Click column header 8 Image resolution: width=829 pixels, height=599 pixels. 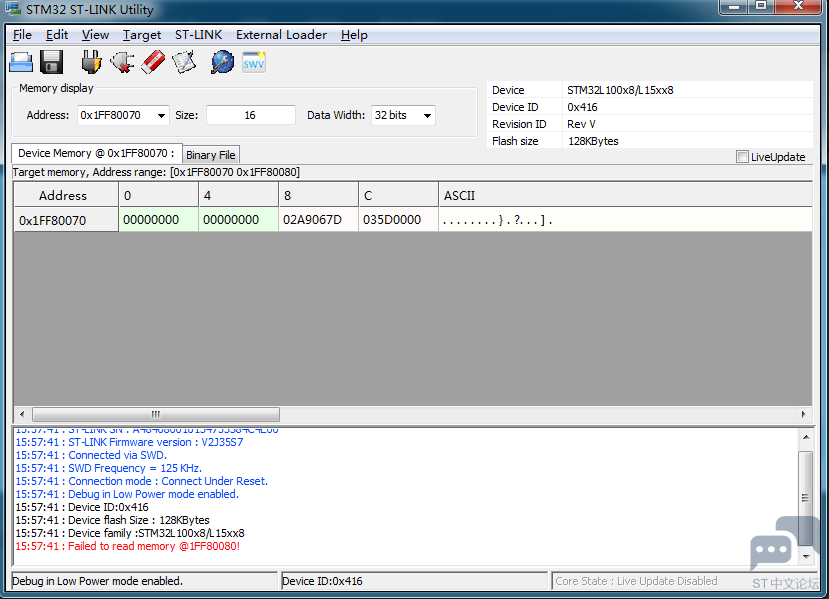(318, 195)
